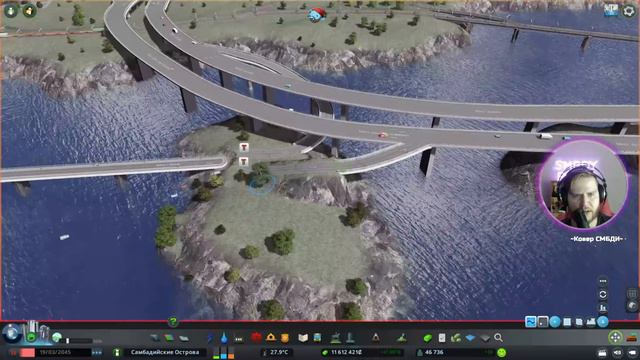This screenshot has width=640, height=360.
Task: Open the settings gear icon
Action: [629, 10]
